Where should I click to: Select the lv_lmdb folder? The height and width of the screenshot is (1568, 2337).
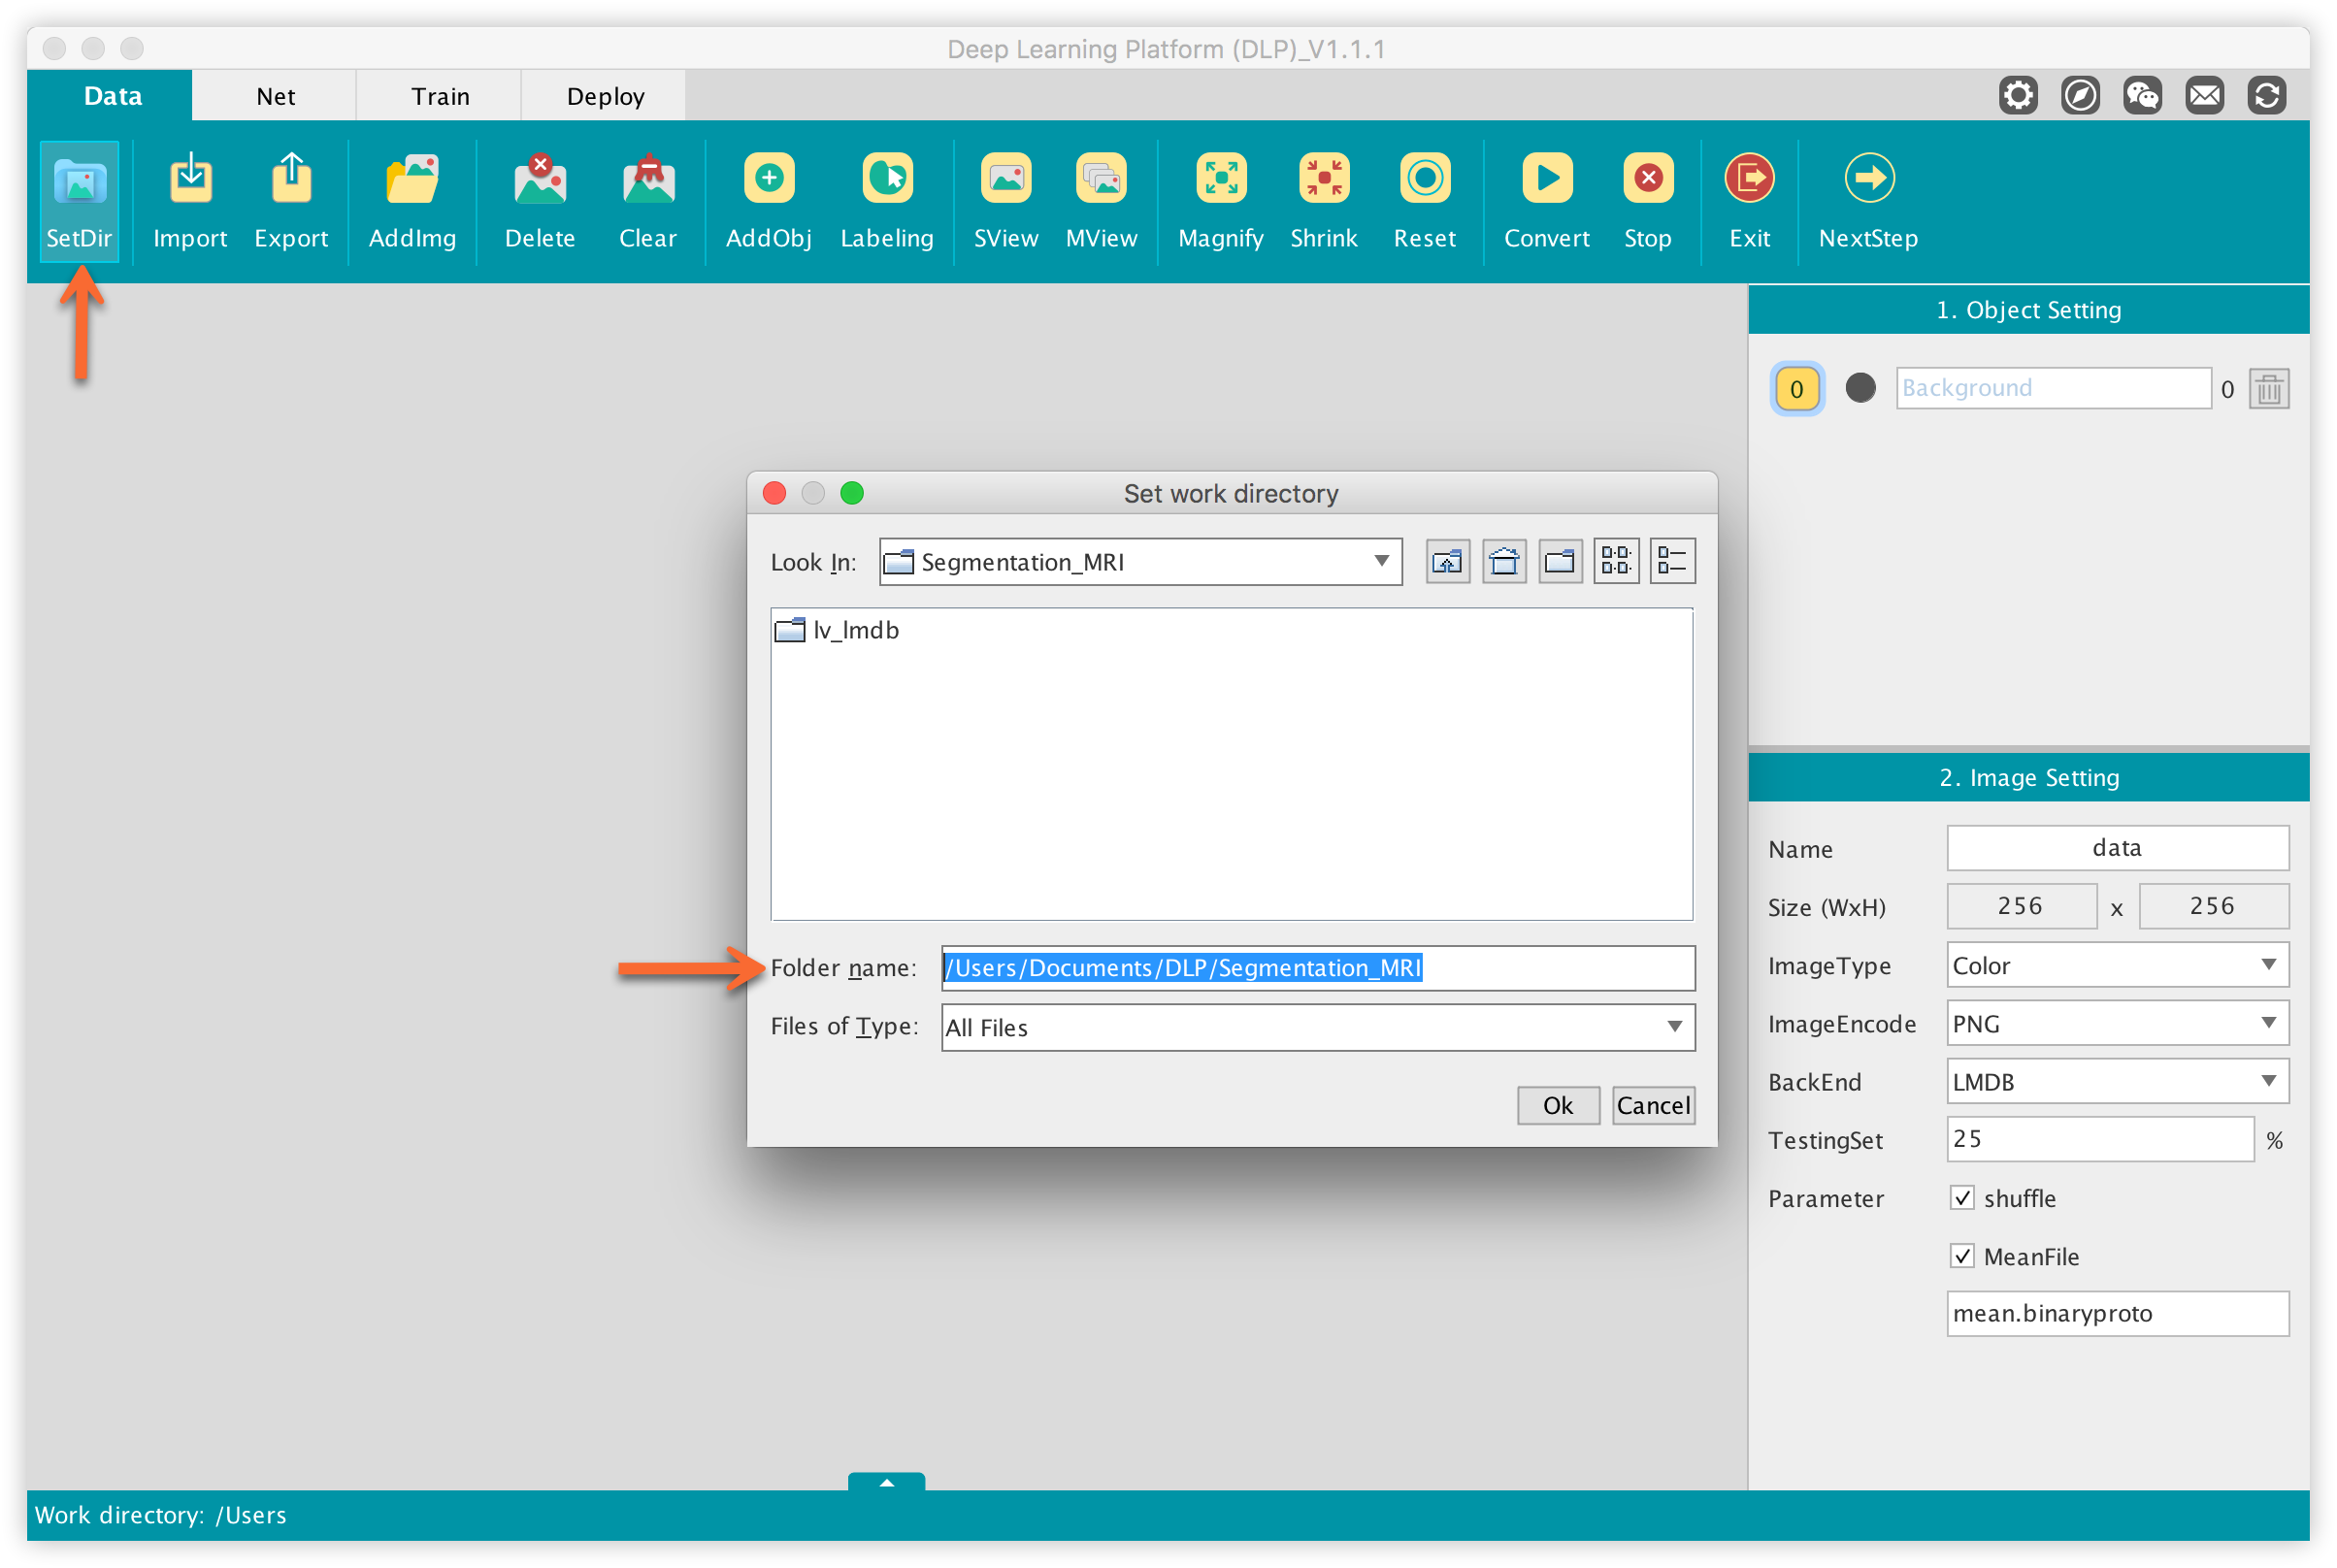click(x=853, y=630)
